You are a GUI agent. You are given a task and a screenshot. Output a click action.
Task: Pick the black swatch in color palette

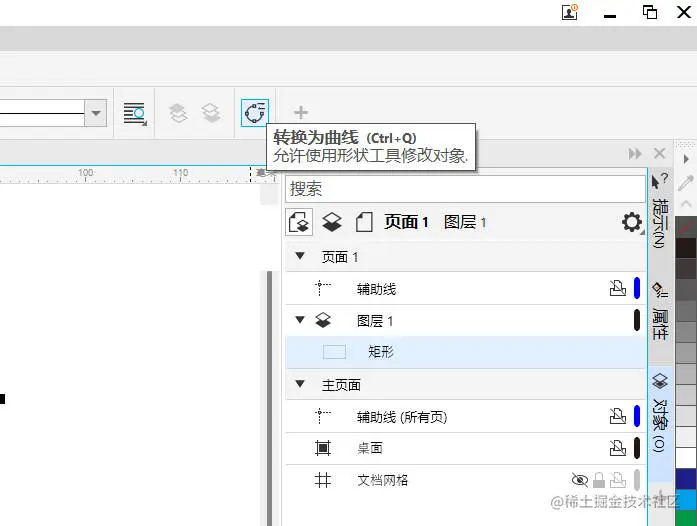pyautogui.click(x=686, y=248)
